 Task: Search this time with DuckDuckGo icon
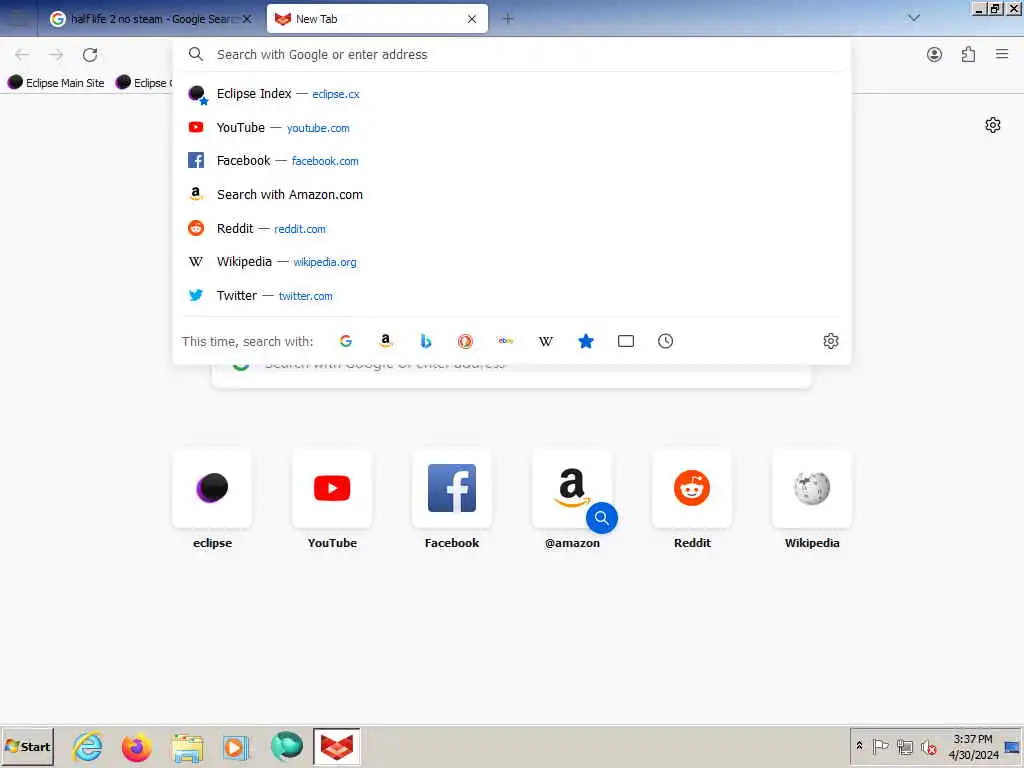coord(465,341)
